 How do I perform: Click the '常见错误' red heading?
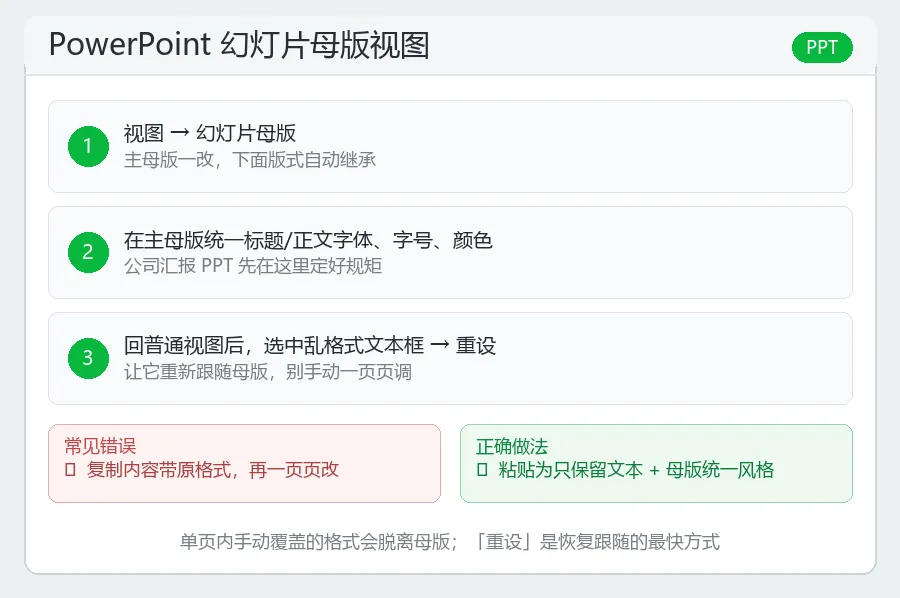(100, 446)
